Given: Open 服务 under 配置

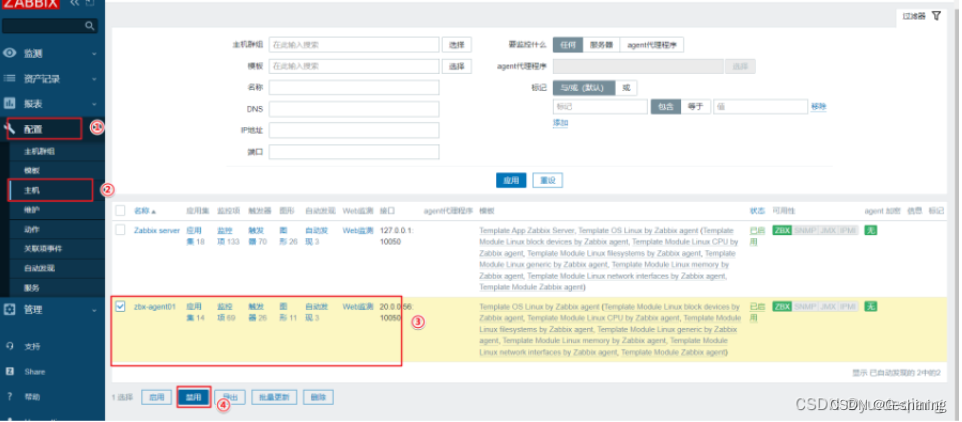Looking at the screenshot, I should click(x=32, y=288).
